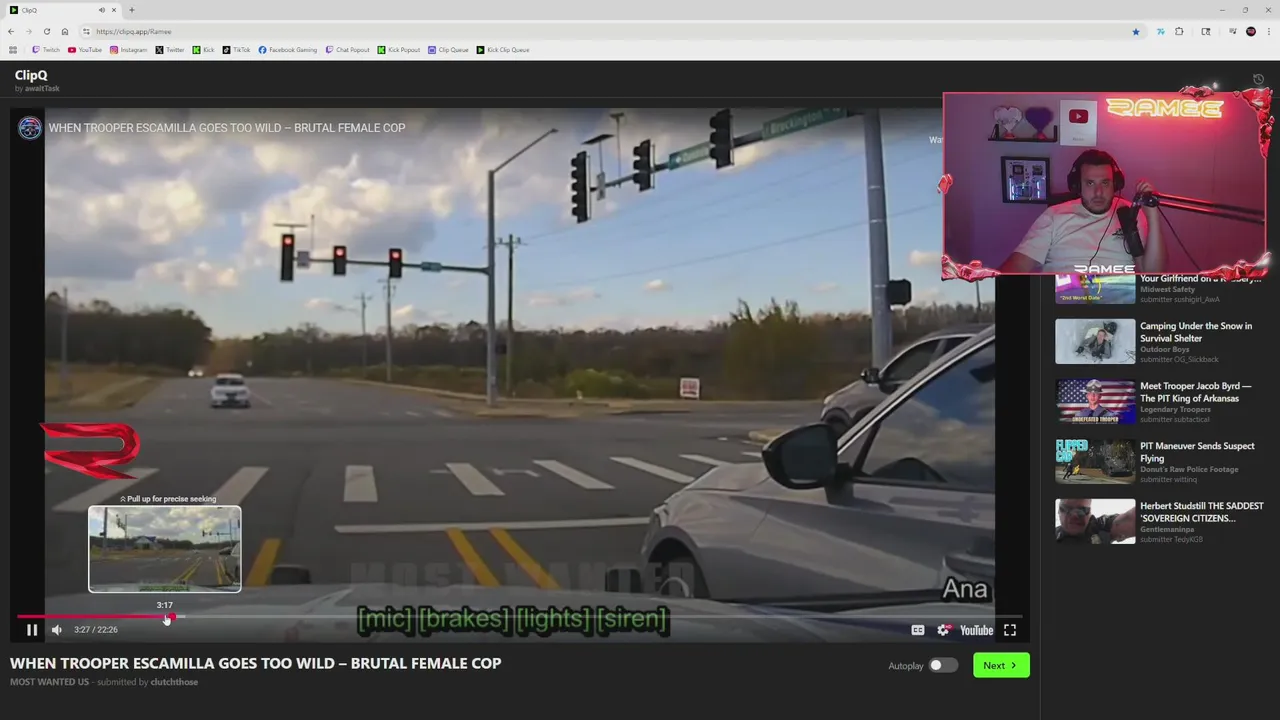Open the YouTube bookmark
Viewport: 1280px width, 720px height.
click(85, 49)
